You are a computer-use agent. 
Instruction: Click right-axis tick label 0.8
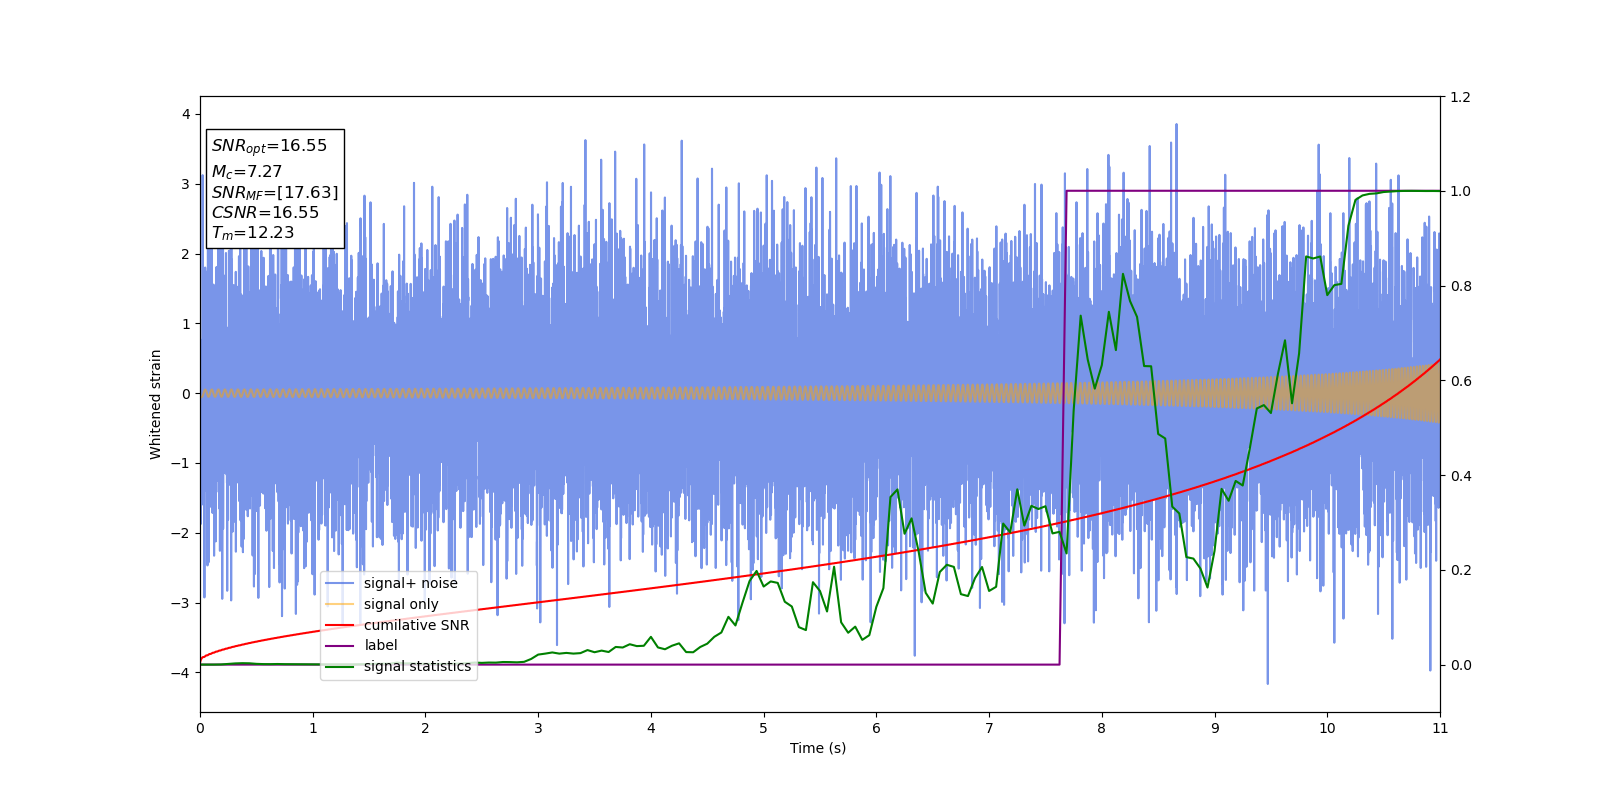(1461, 286)
